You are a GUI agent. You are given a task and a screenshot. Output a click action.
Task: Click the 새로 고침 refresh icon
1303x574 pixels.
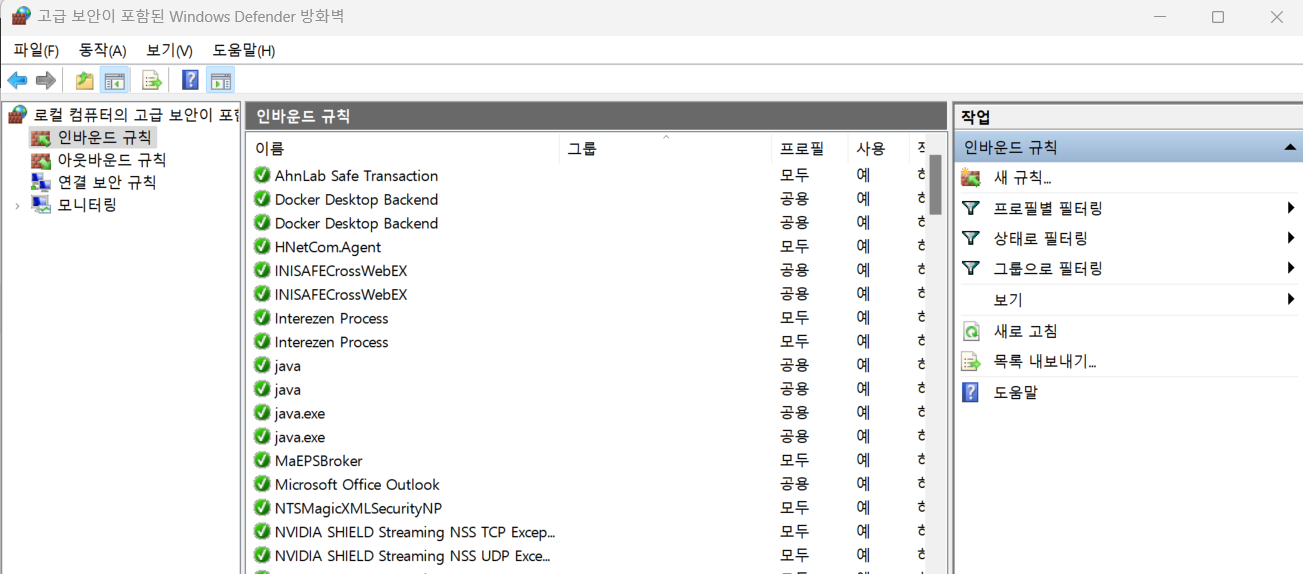(x=971, y=331)
